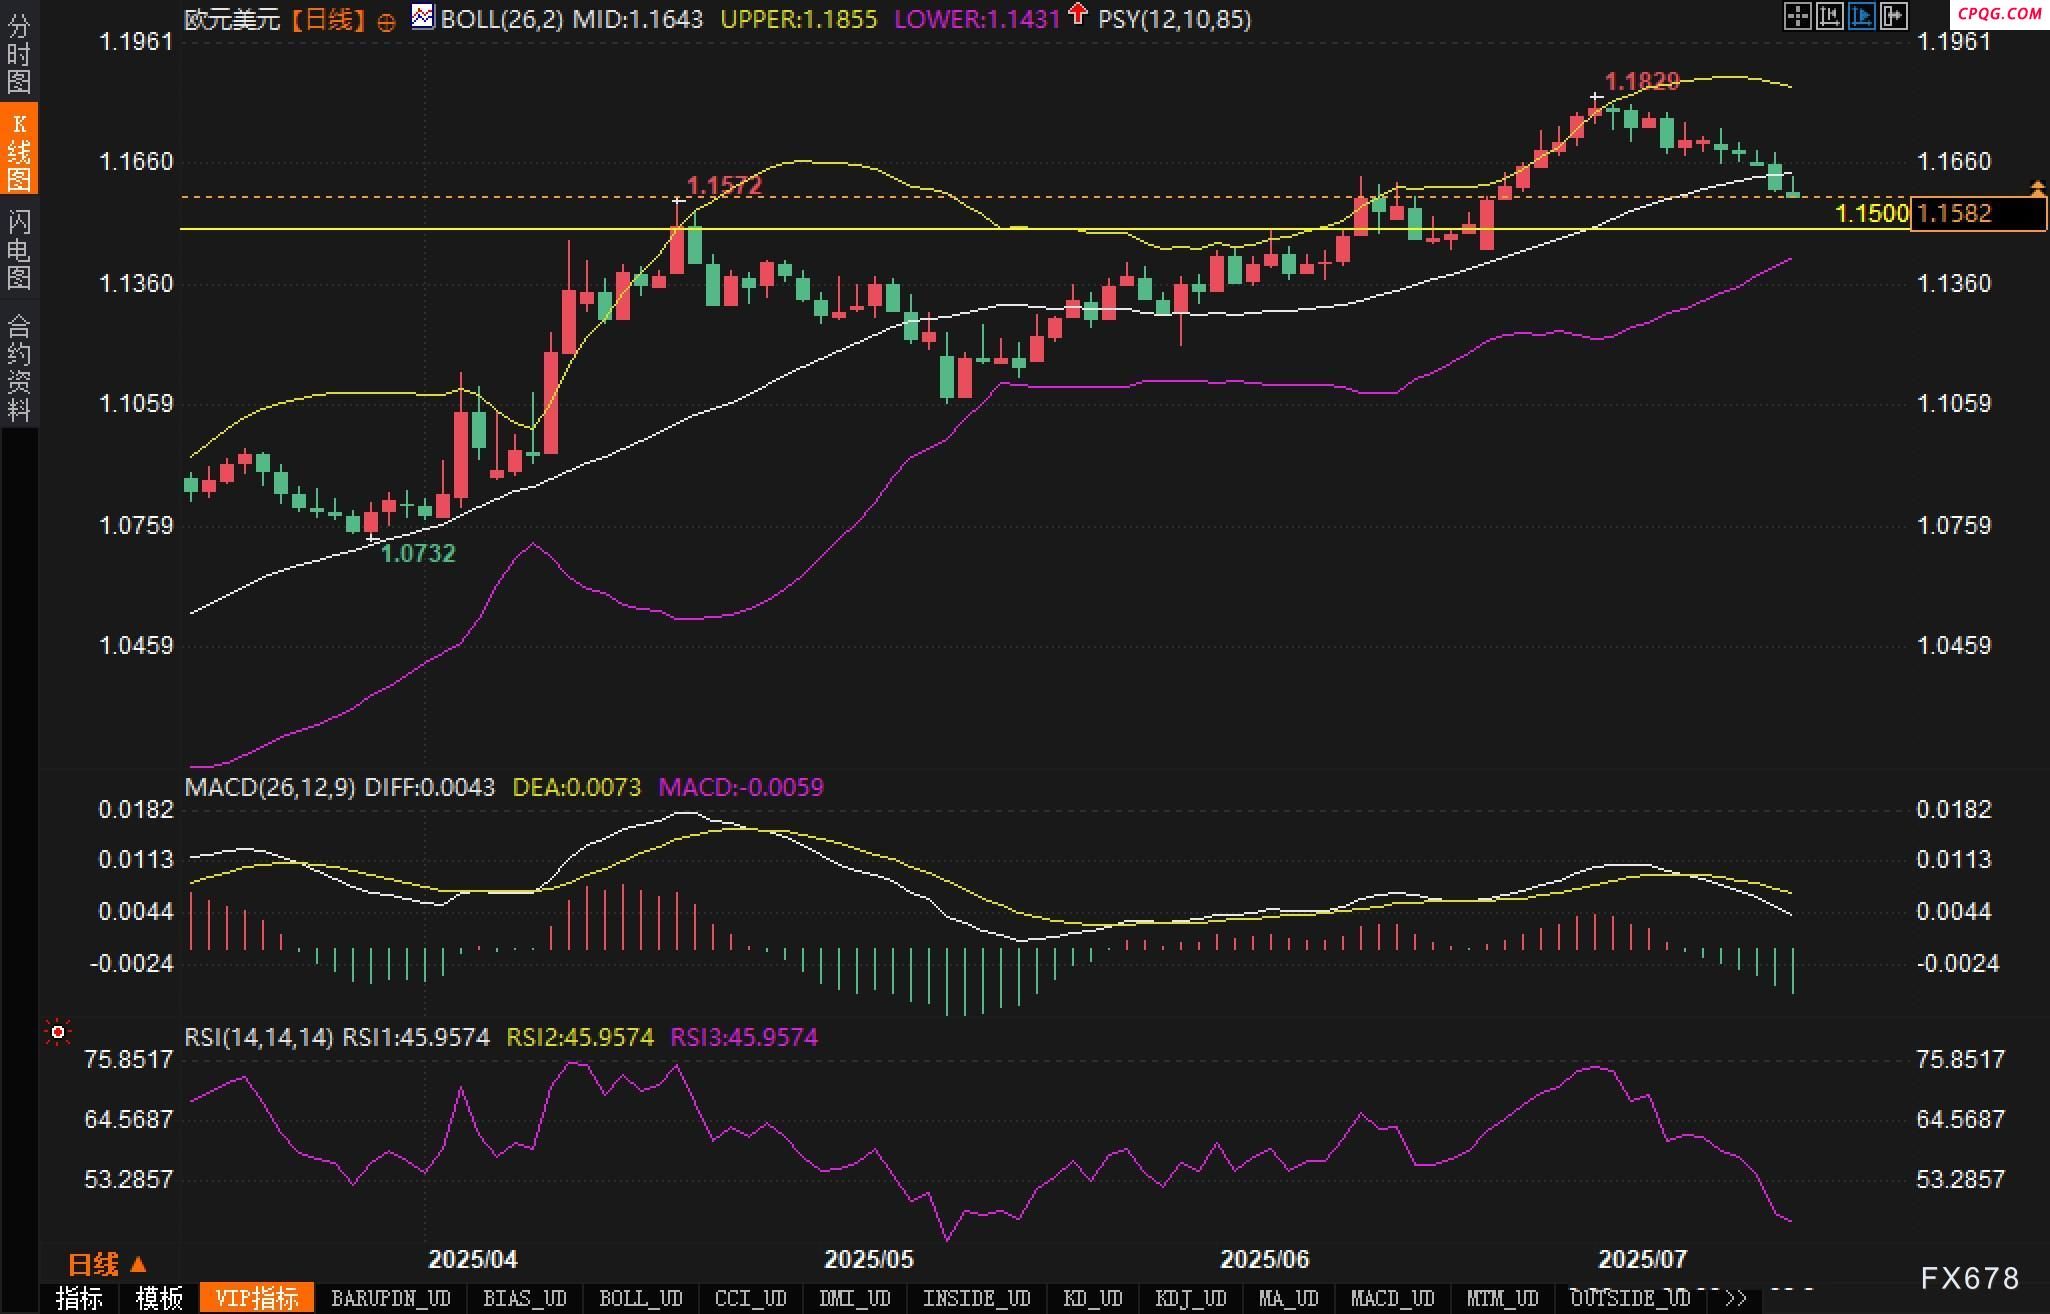Click the MACD_UD indicator button

tap(1392, 1298)
